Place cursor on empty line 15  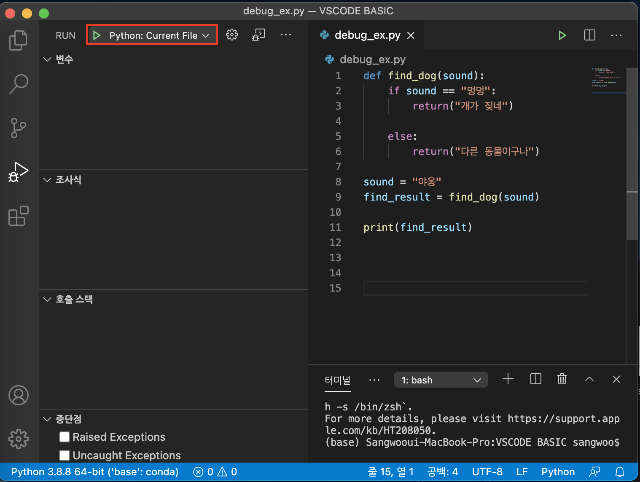[x=476, y=288]
